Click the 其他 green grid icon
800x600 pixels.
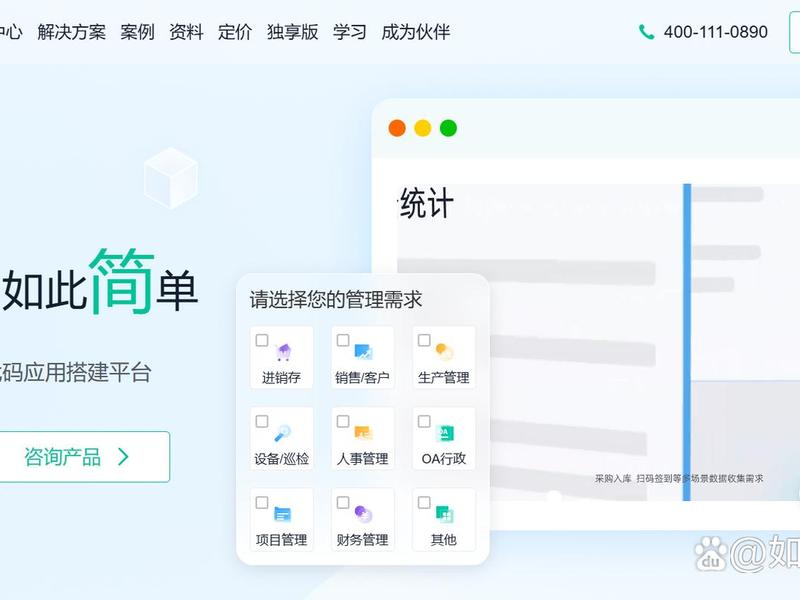click(x=444, y=514)
